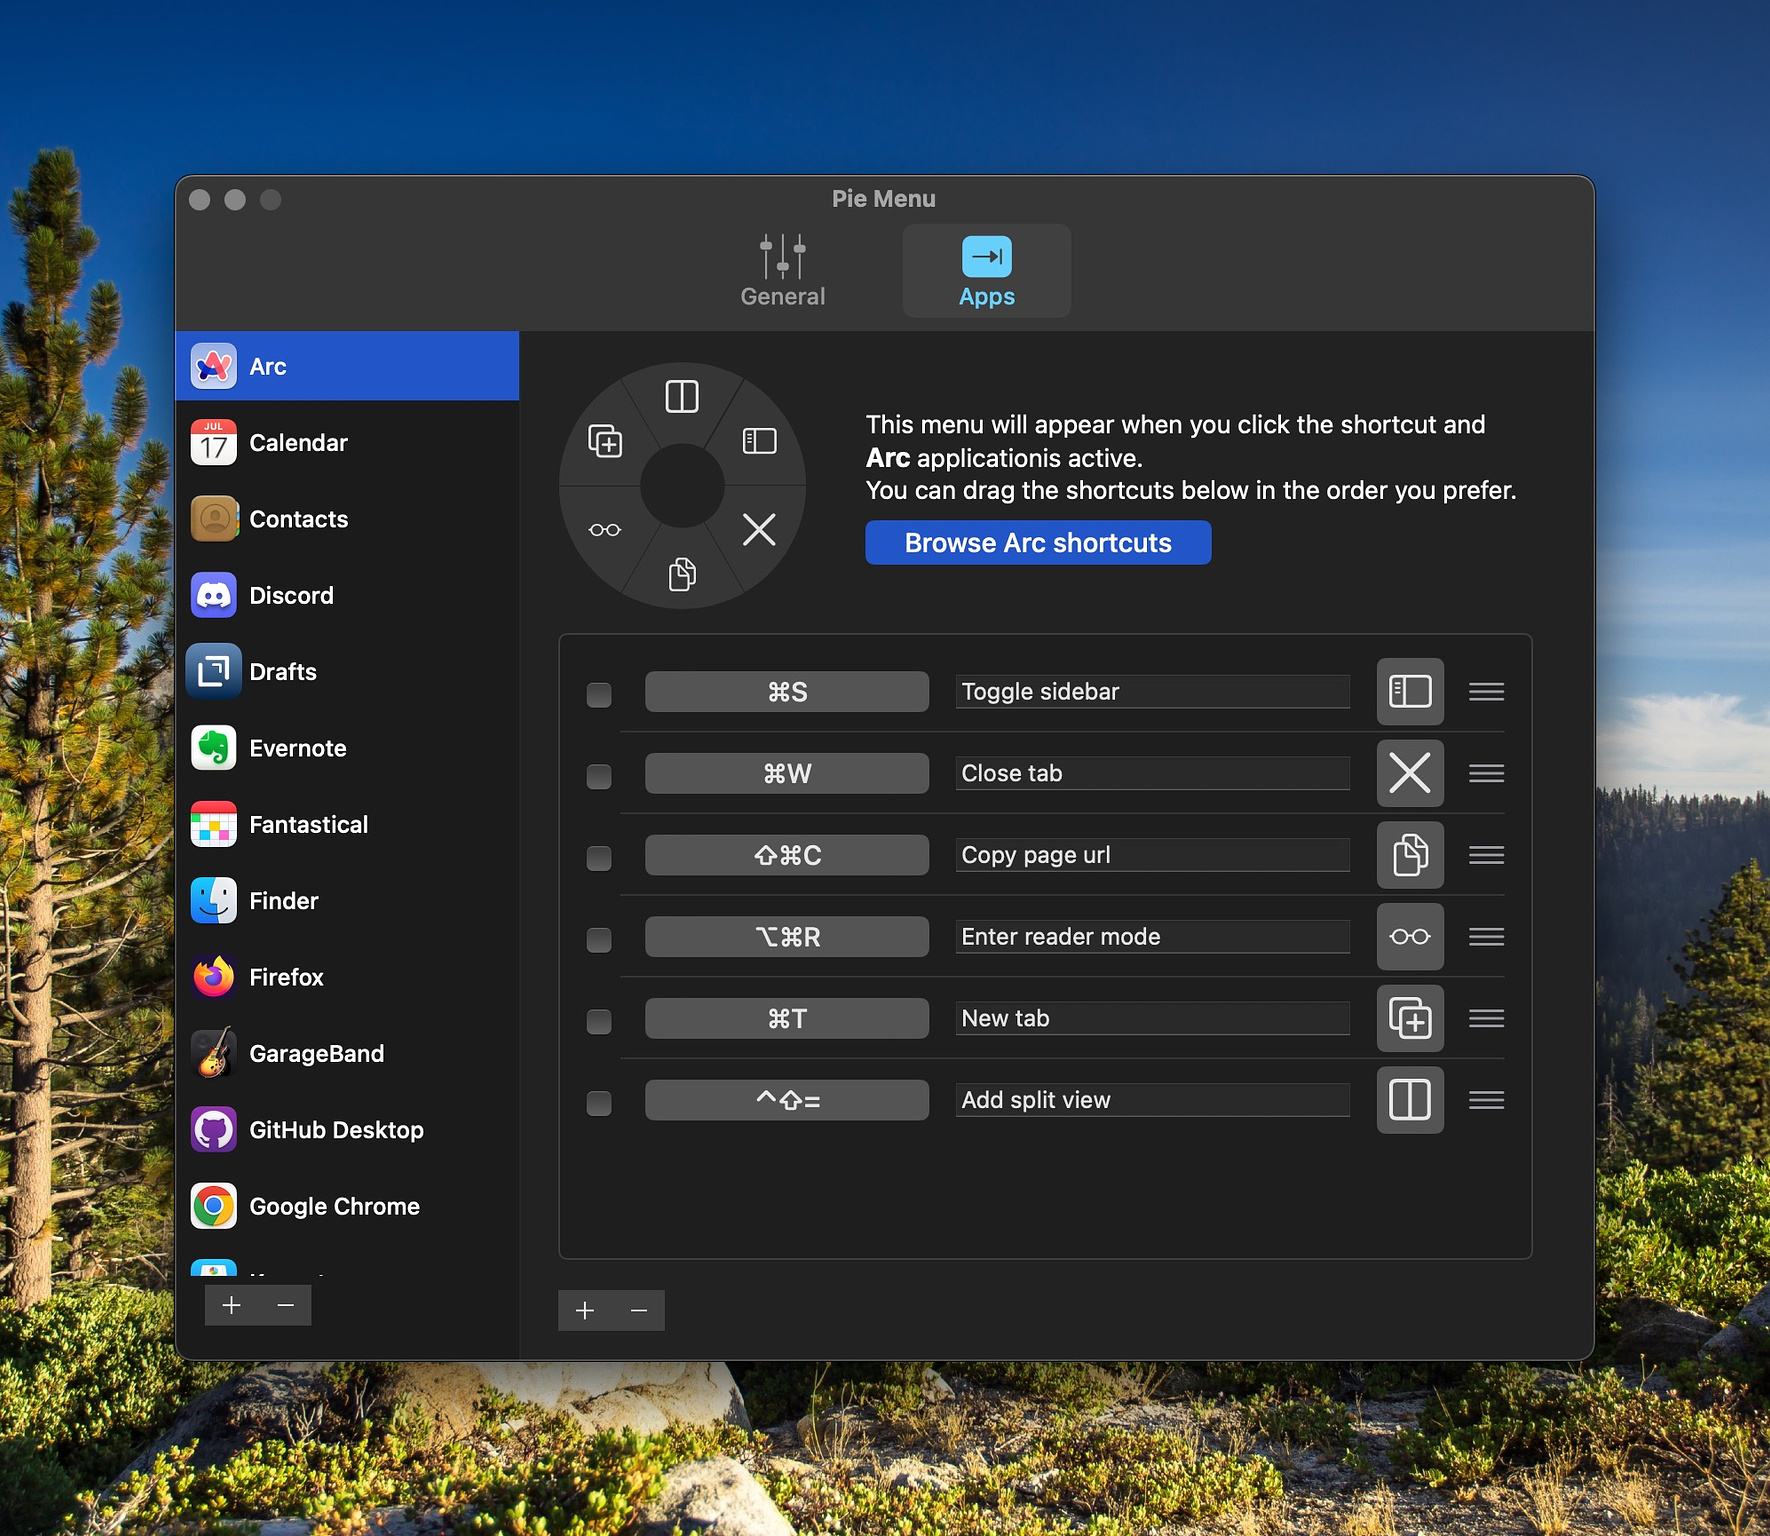Check the Copy page url row checkbox
Image resolution: width=1770 pixels, height=1536 pixels.
pyautogui.click(x=599, y=859)
